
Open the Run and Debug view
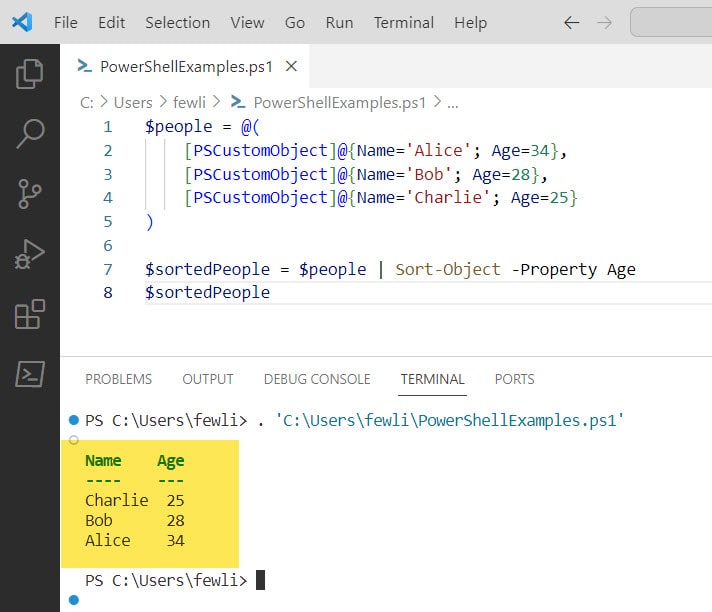point(30,254)
